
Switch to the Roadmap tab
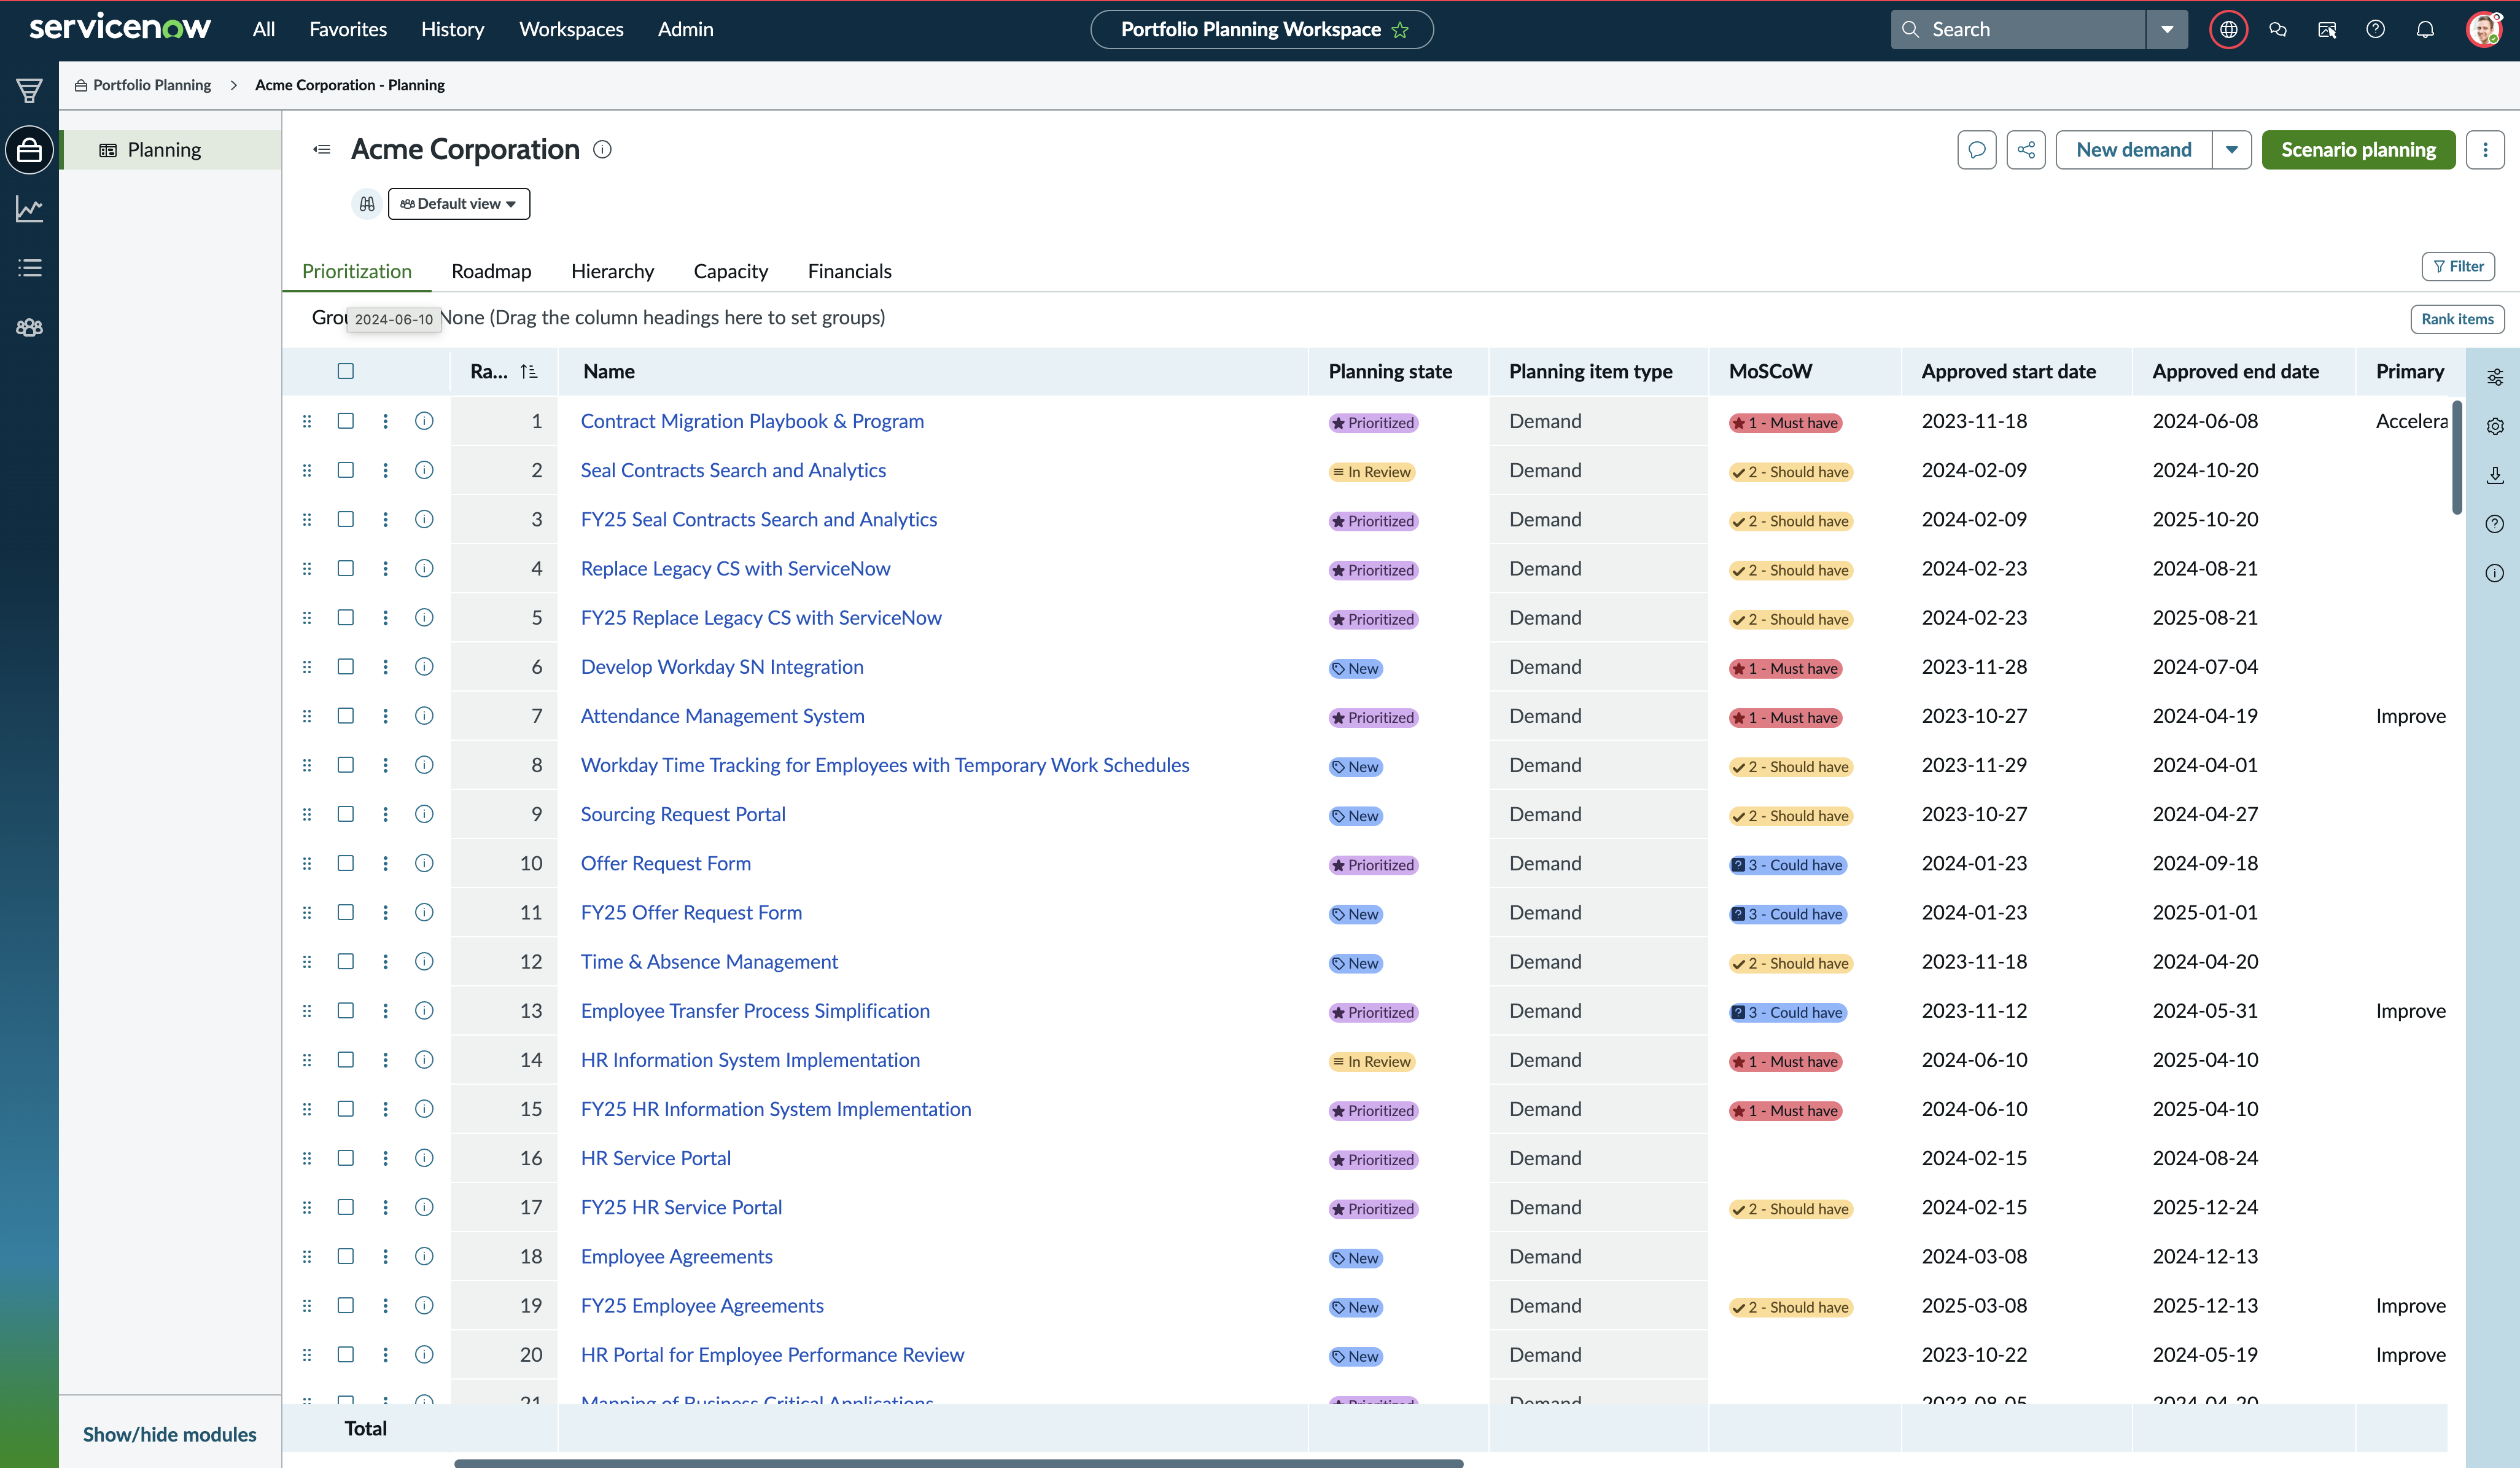pyautogui.click(x=491, y=272)
